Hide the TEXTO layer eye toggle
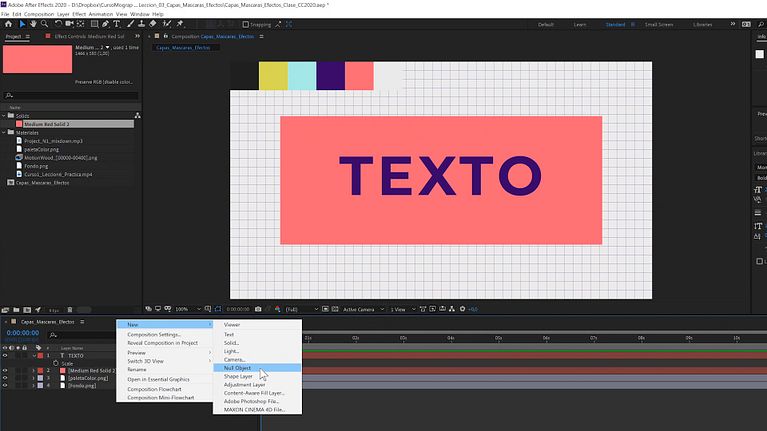The height and width of the screenshot is (431, 767). 5,355
